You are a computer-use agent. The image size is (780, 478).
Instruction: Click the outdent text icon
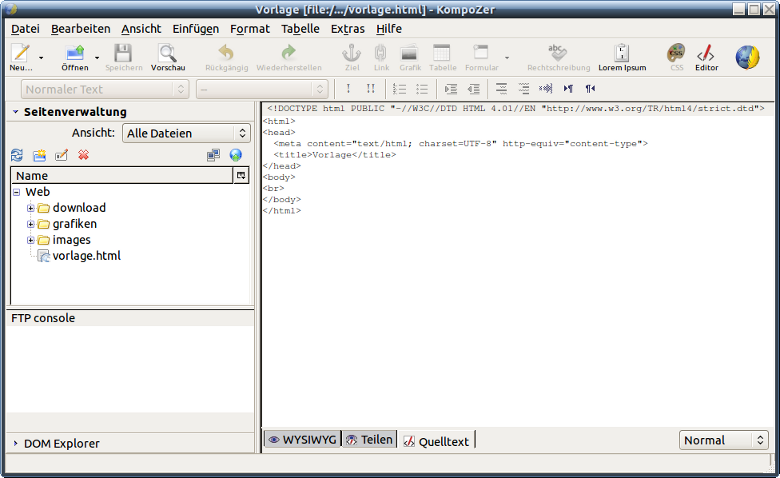474,89
